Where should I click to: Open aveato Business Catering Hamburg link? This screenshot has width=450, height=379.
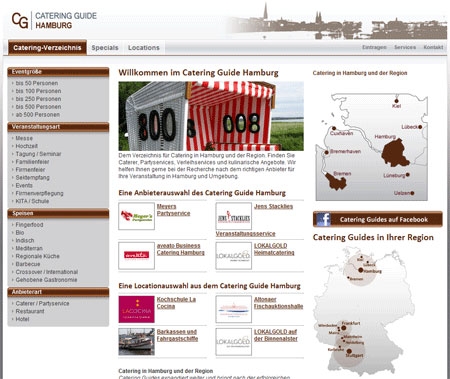pos(180,249)
